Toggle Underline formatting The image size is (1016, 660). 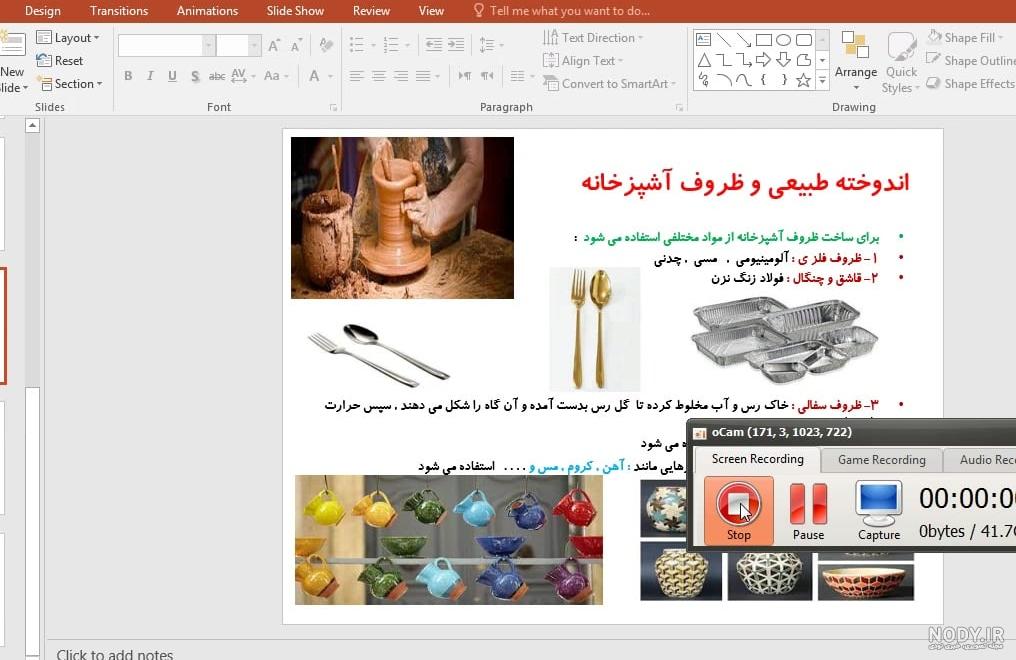(x=172, y=76)
